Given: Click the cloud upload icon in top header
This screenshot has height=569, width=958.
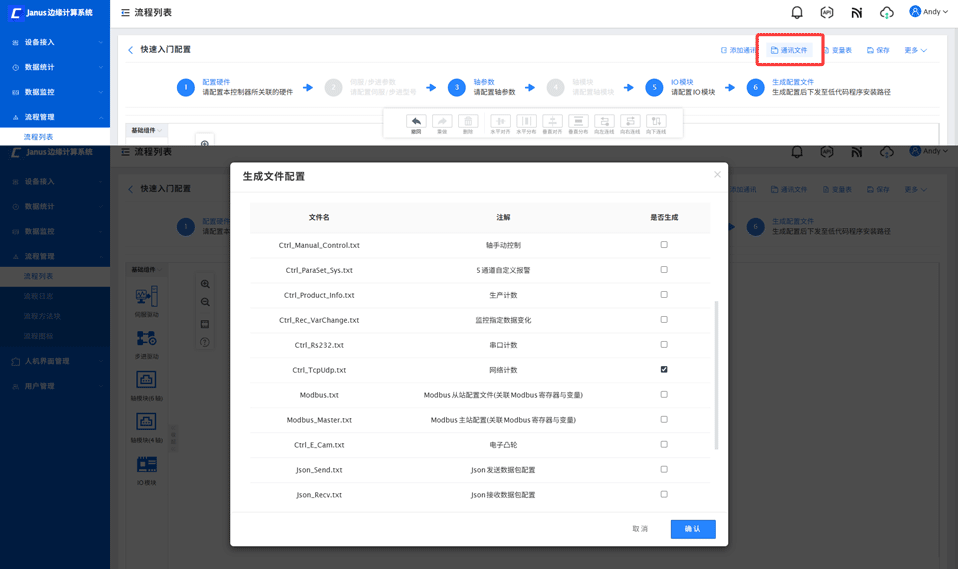Looking at the screenshot, I should tap(886, 13).
